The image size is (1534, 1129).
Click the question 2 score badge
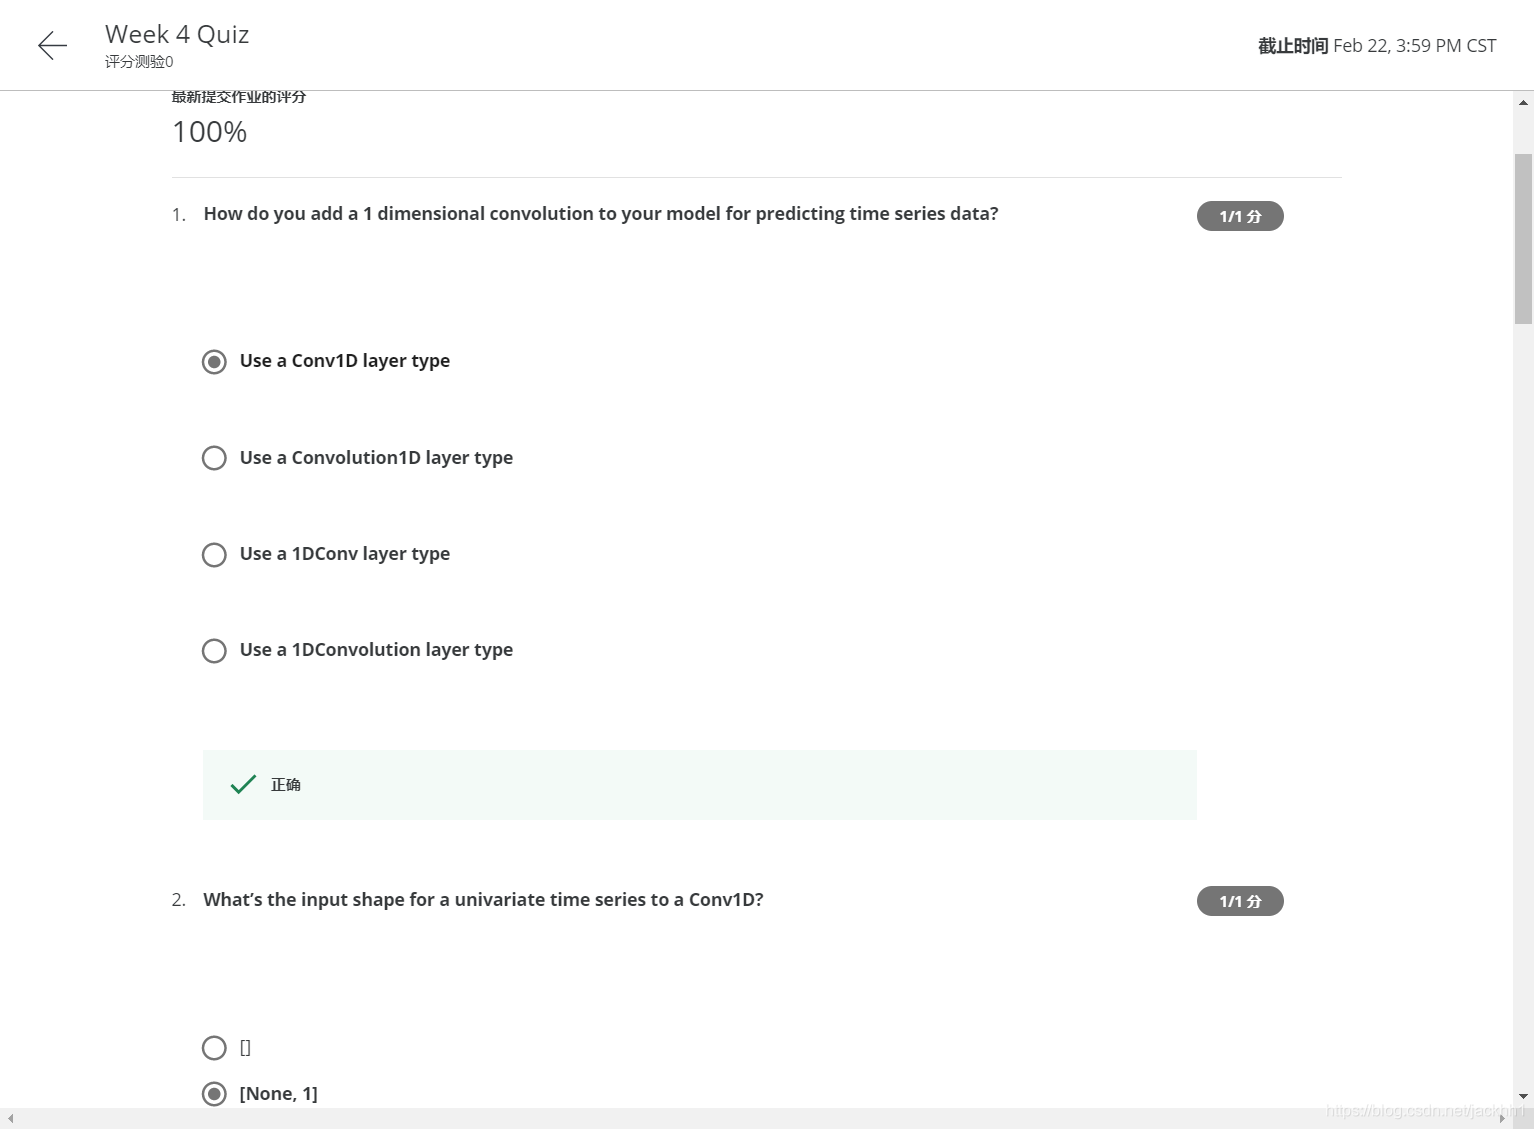pos(1240,901)
